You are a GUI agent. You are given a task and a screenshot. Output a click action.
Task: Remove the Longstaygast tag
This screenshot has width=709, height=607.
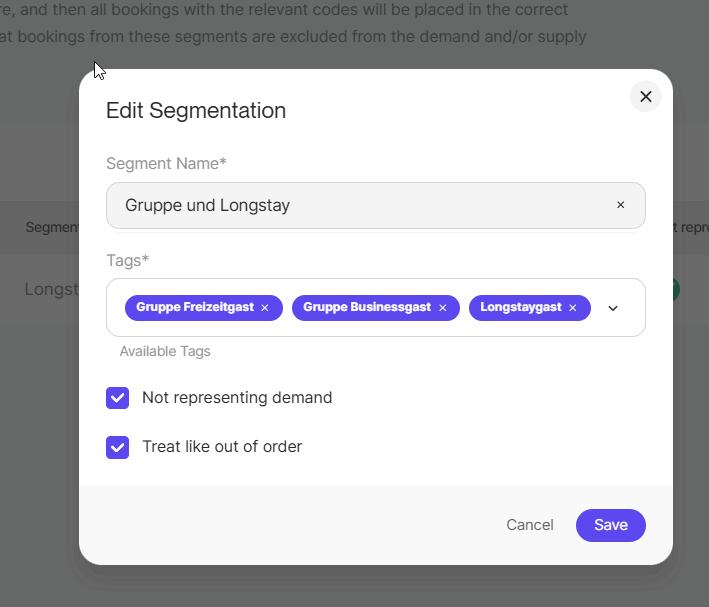[573, 308]
